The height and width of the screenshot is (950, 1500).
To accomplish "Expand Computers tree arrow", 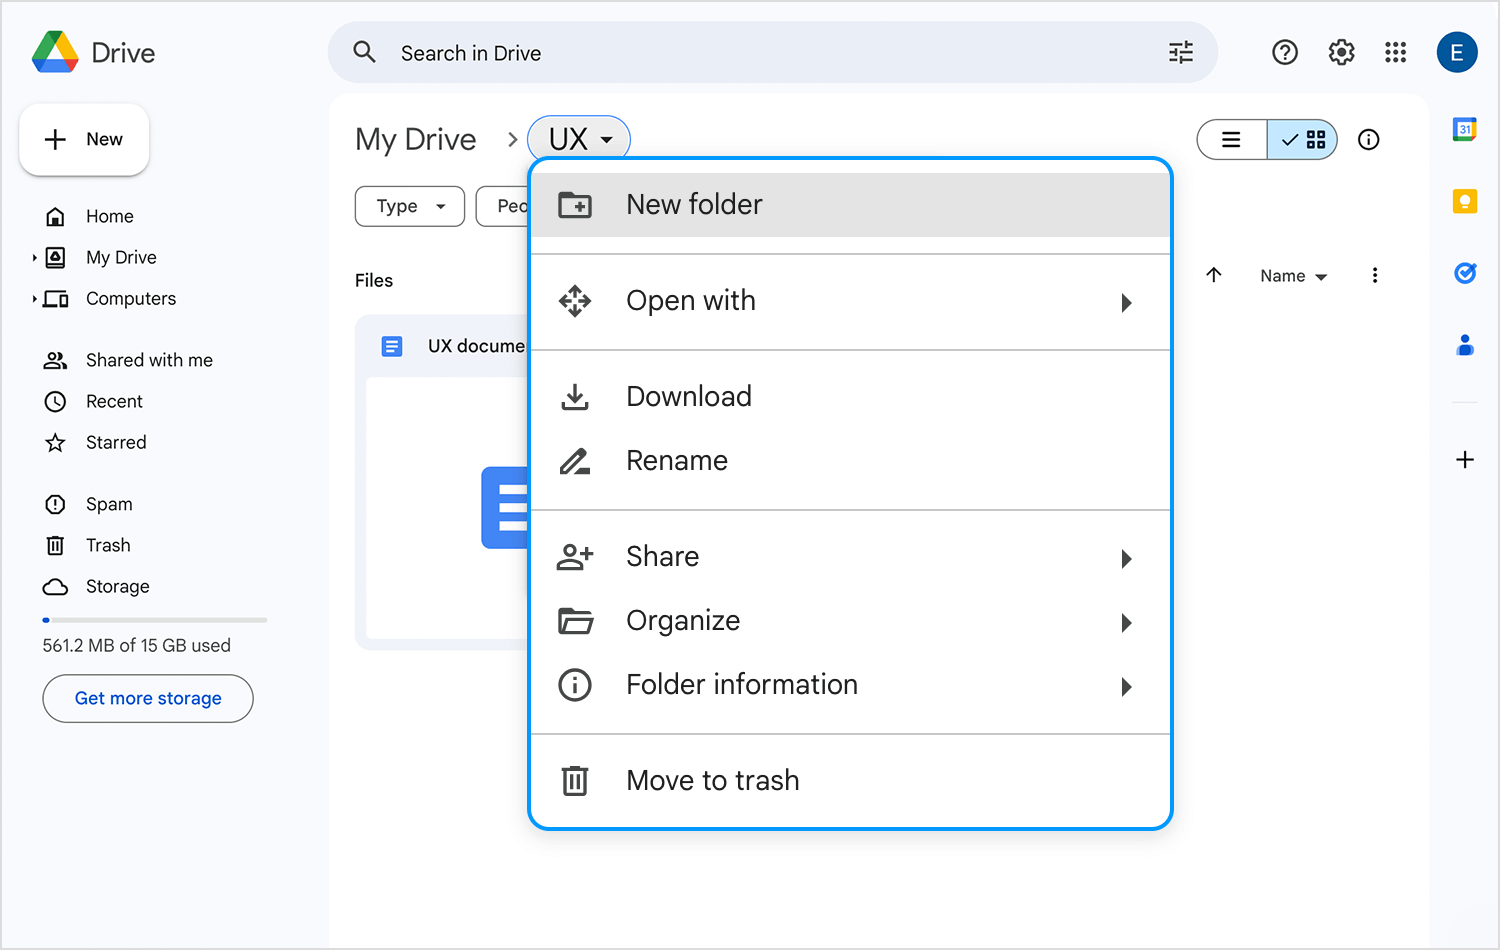I will tap(35, 299).
